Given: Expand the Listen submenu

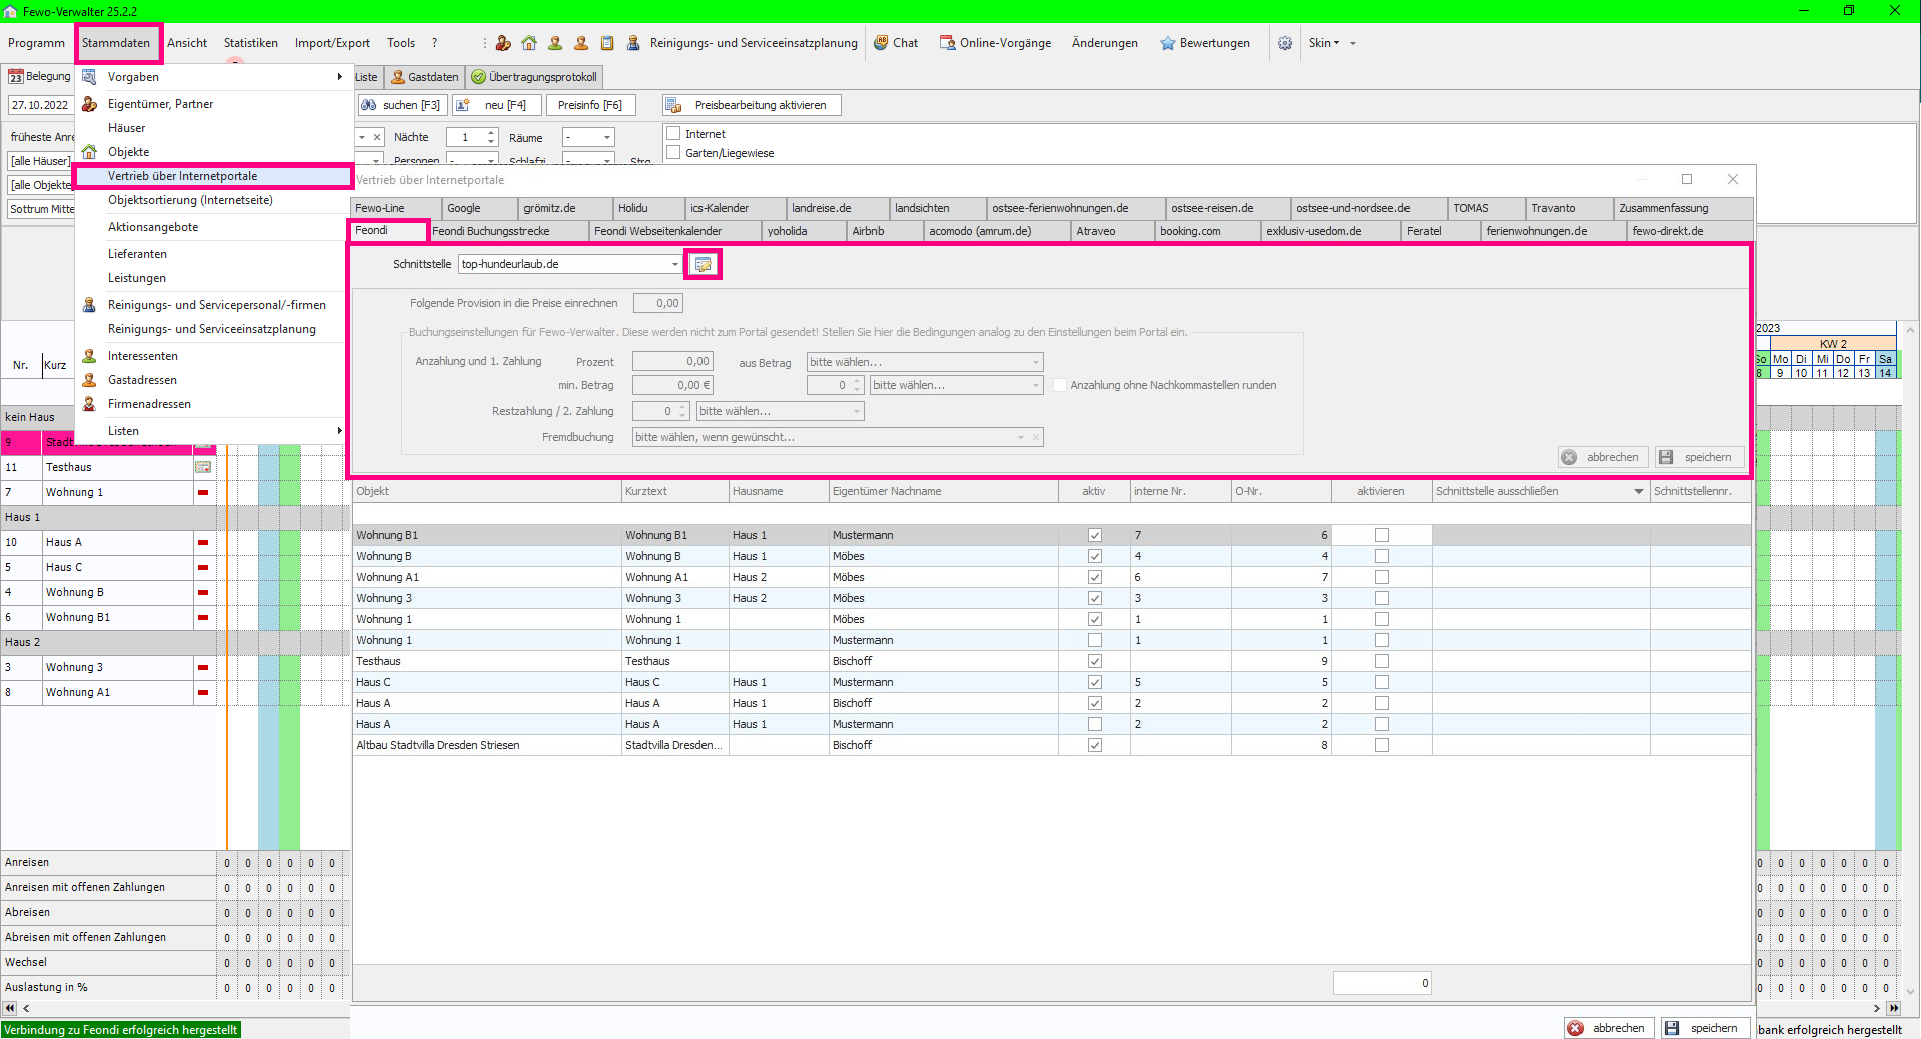Looking at the screenshot, I should [340, 431].
